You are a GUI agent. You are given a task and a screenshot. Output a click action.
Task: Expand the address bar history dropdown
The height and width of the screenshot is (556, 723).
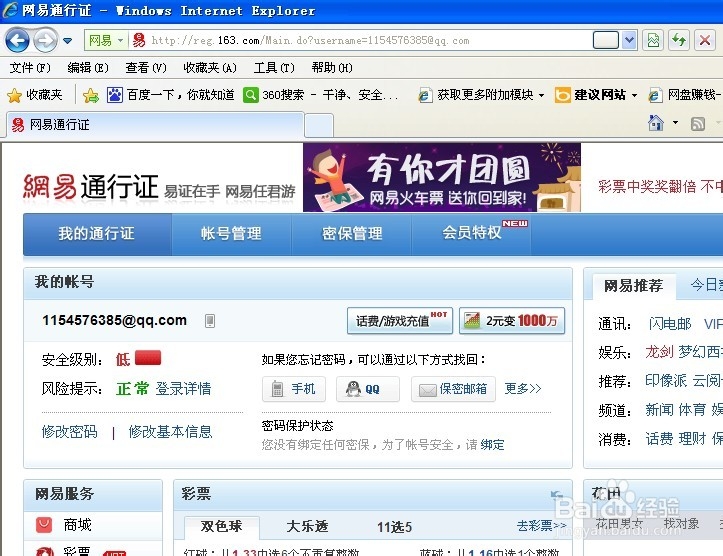(629, 41)
